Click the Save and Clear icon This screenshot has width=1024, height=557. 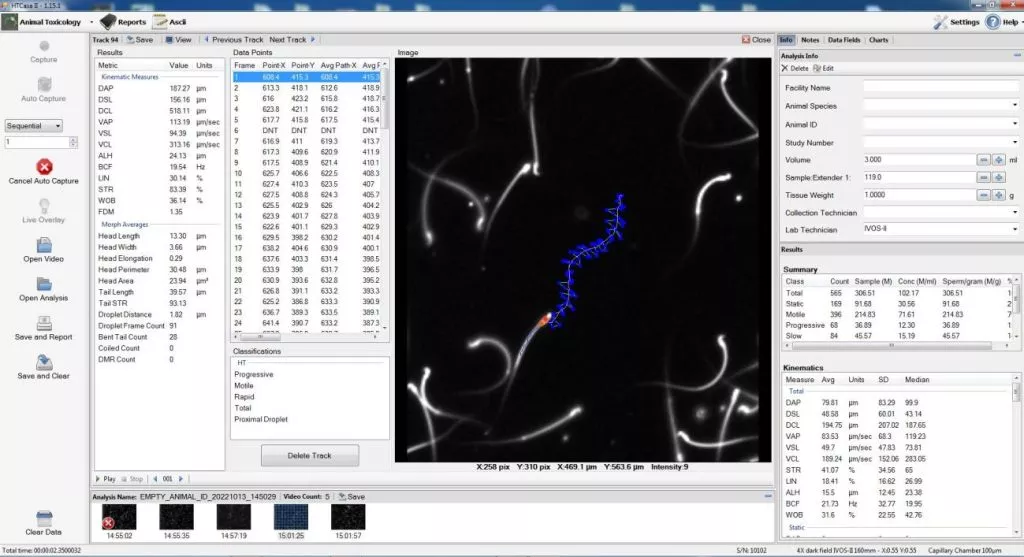44,362
